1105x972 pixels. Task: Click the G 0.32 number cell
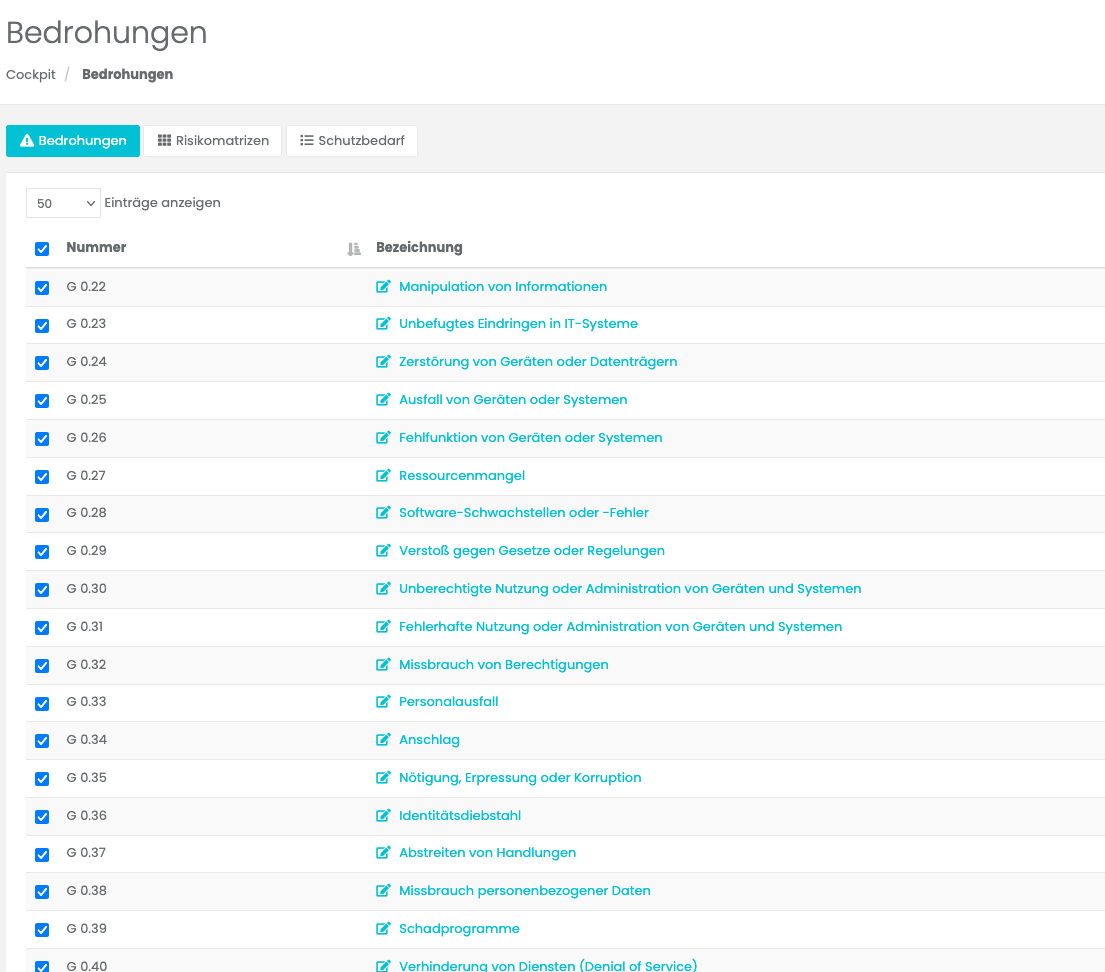pos(87,665)
